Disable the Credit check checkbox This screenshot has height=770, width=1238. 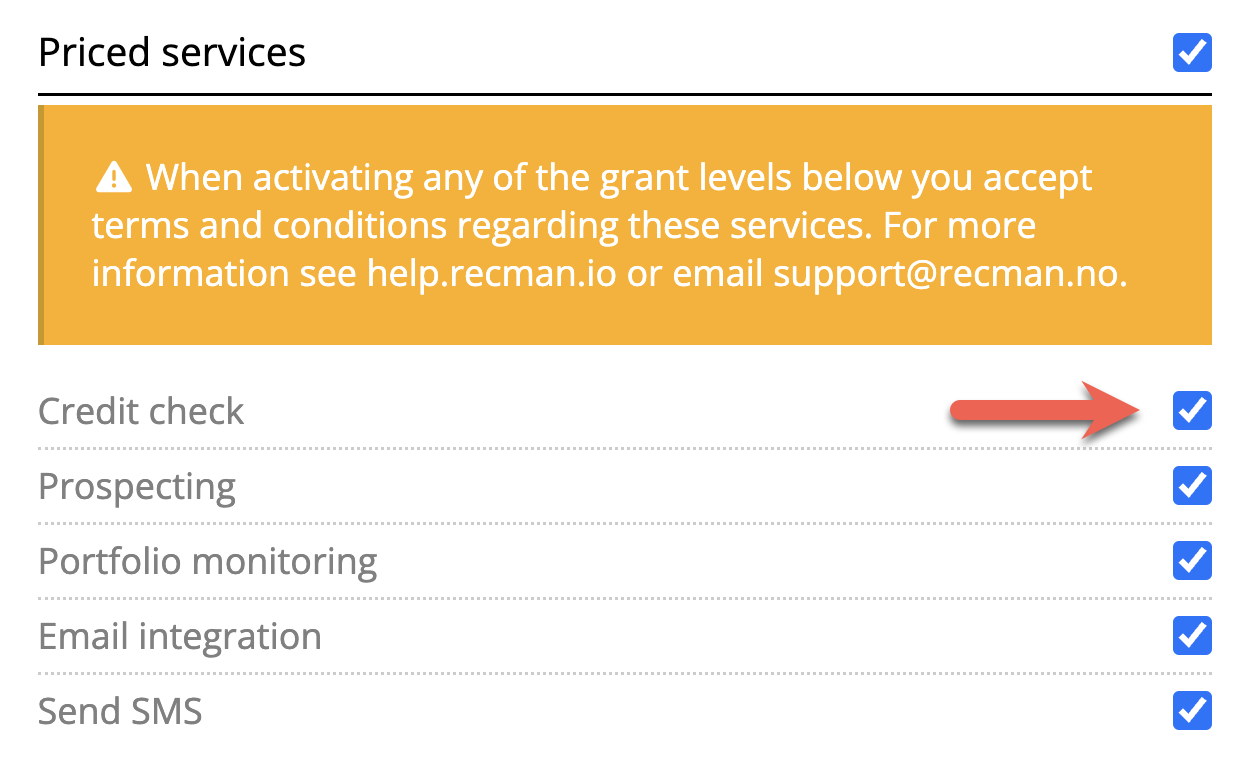point(1191,411)
